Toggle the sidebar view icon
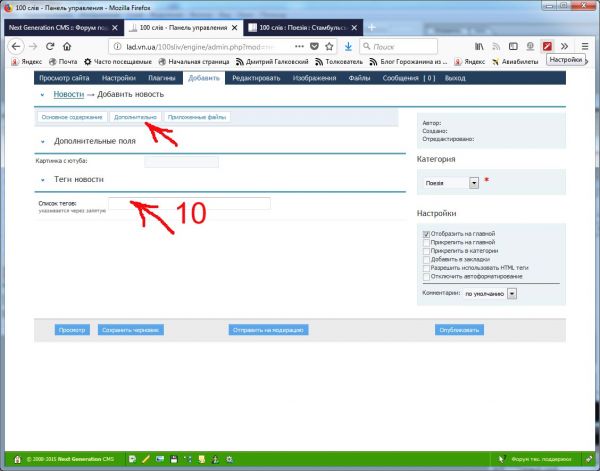Image resolution: width=600 pixels, height=471 pixels. click(513, 47)
